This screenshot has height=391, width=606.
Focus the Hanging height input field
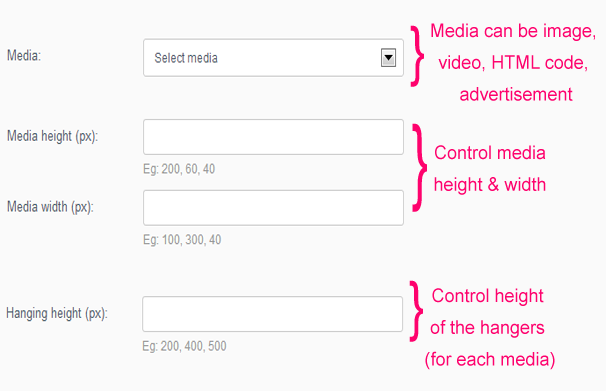pos(272,314)
